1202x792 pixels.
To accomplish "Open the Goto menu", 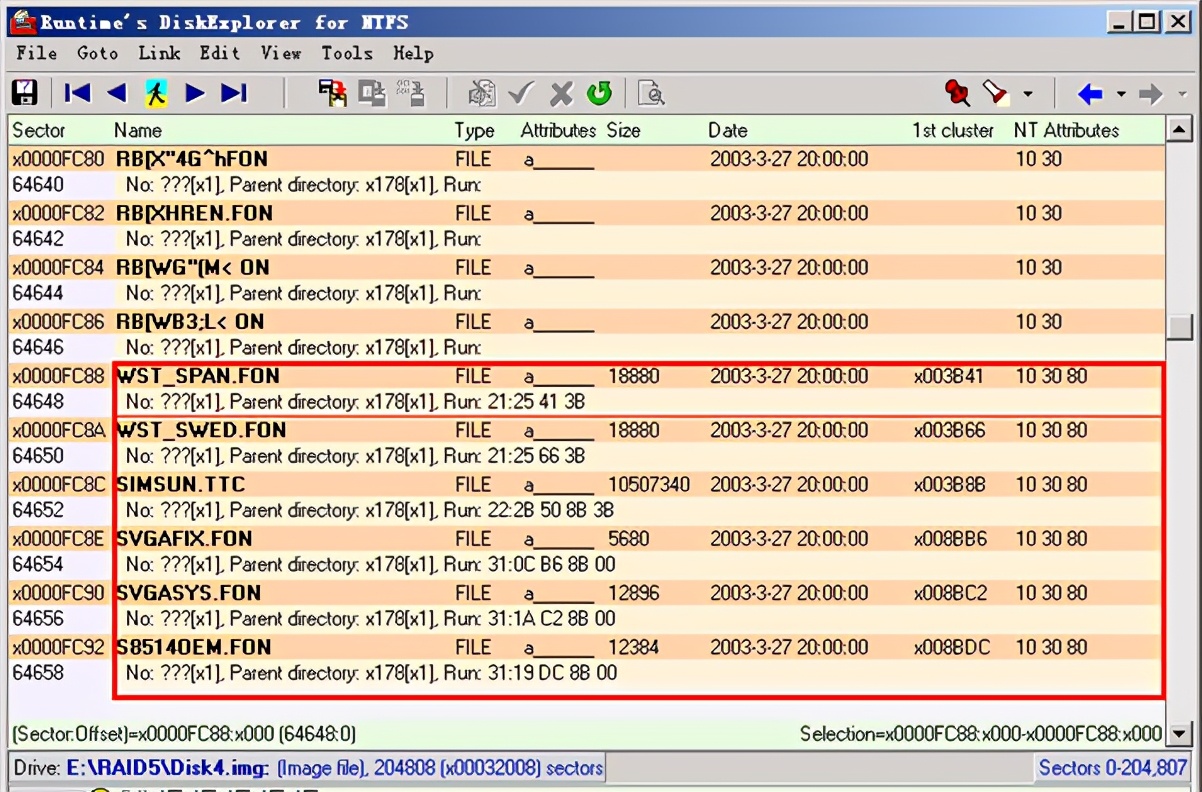I will tap(97, 53).
